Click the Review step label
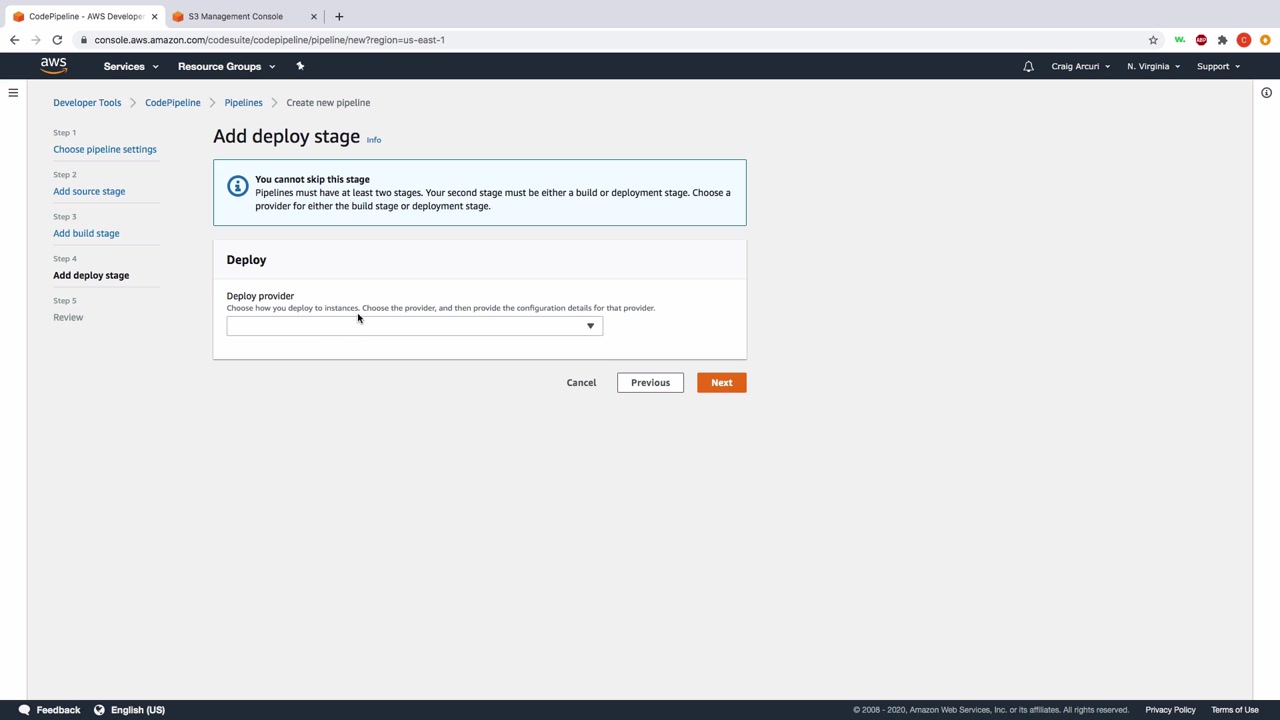Screen dimensions: 1280x720 tap(68, 317)
